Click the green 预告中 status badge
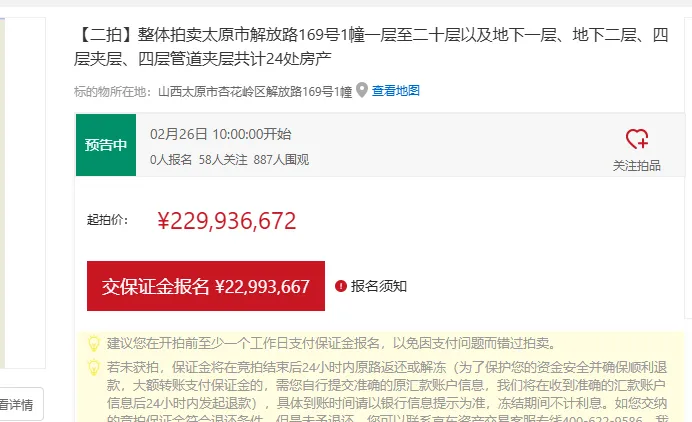Screen dimensions: 692x422 point(106,145)
